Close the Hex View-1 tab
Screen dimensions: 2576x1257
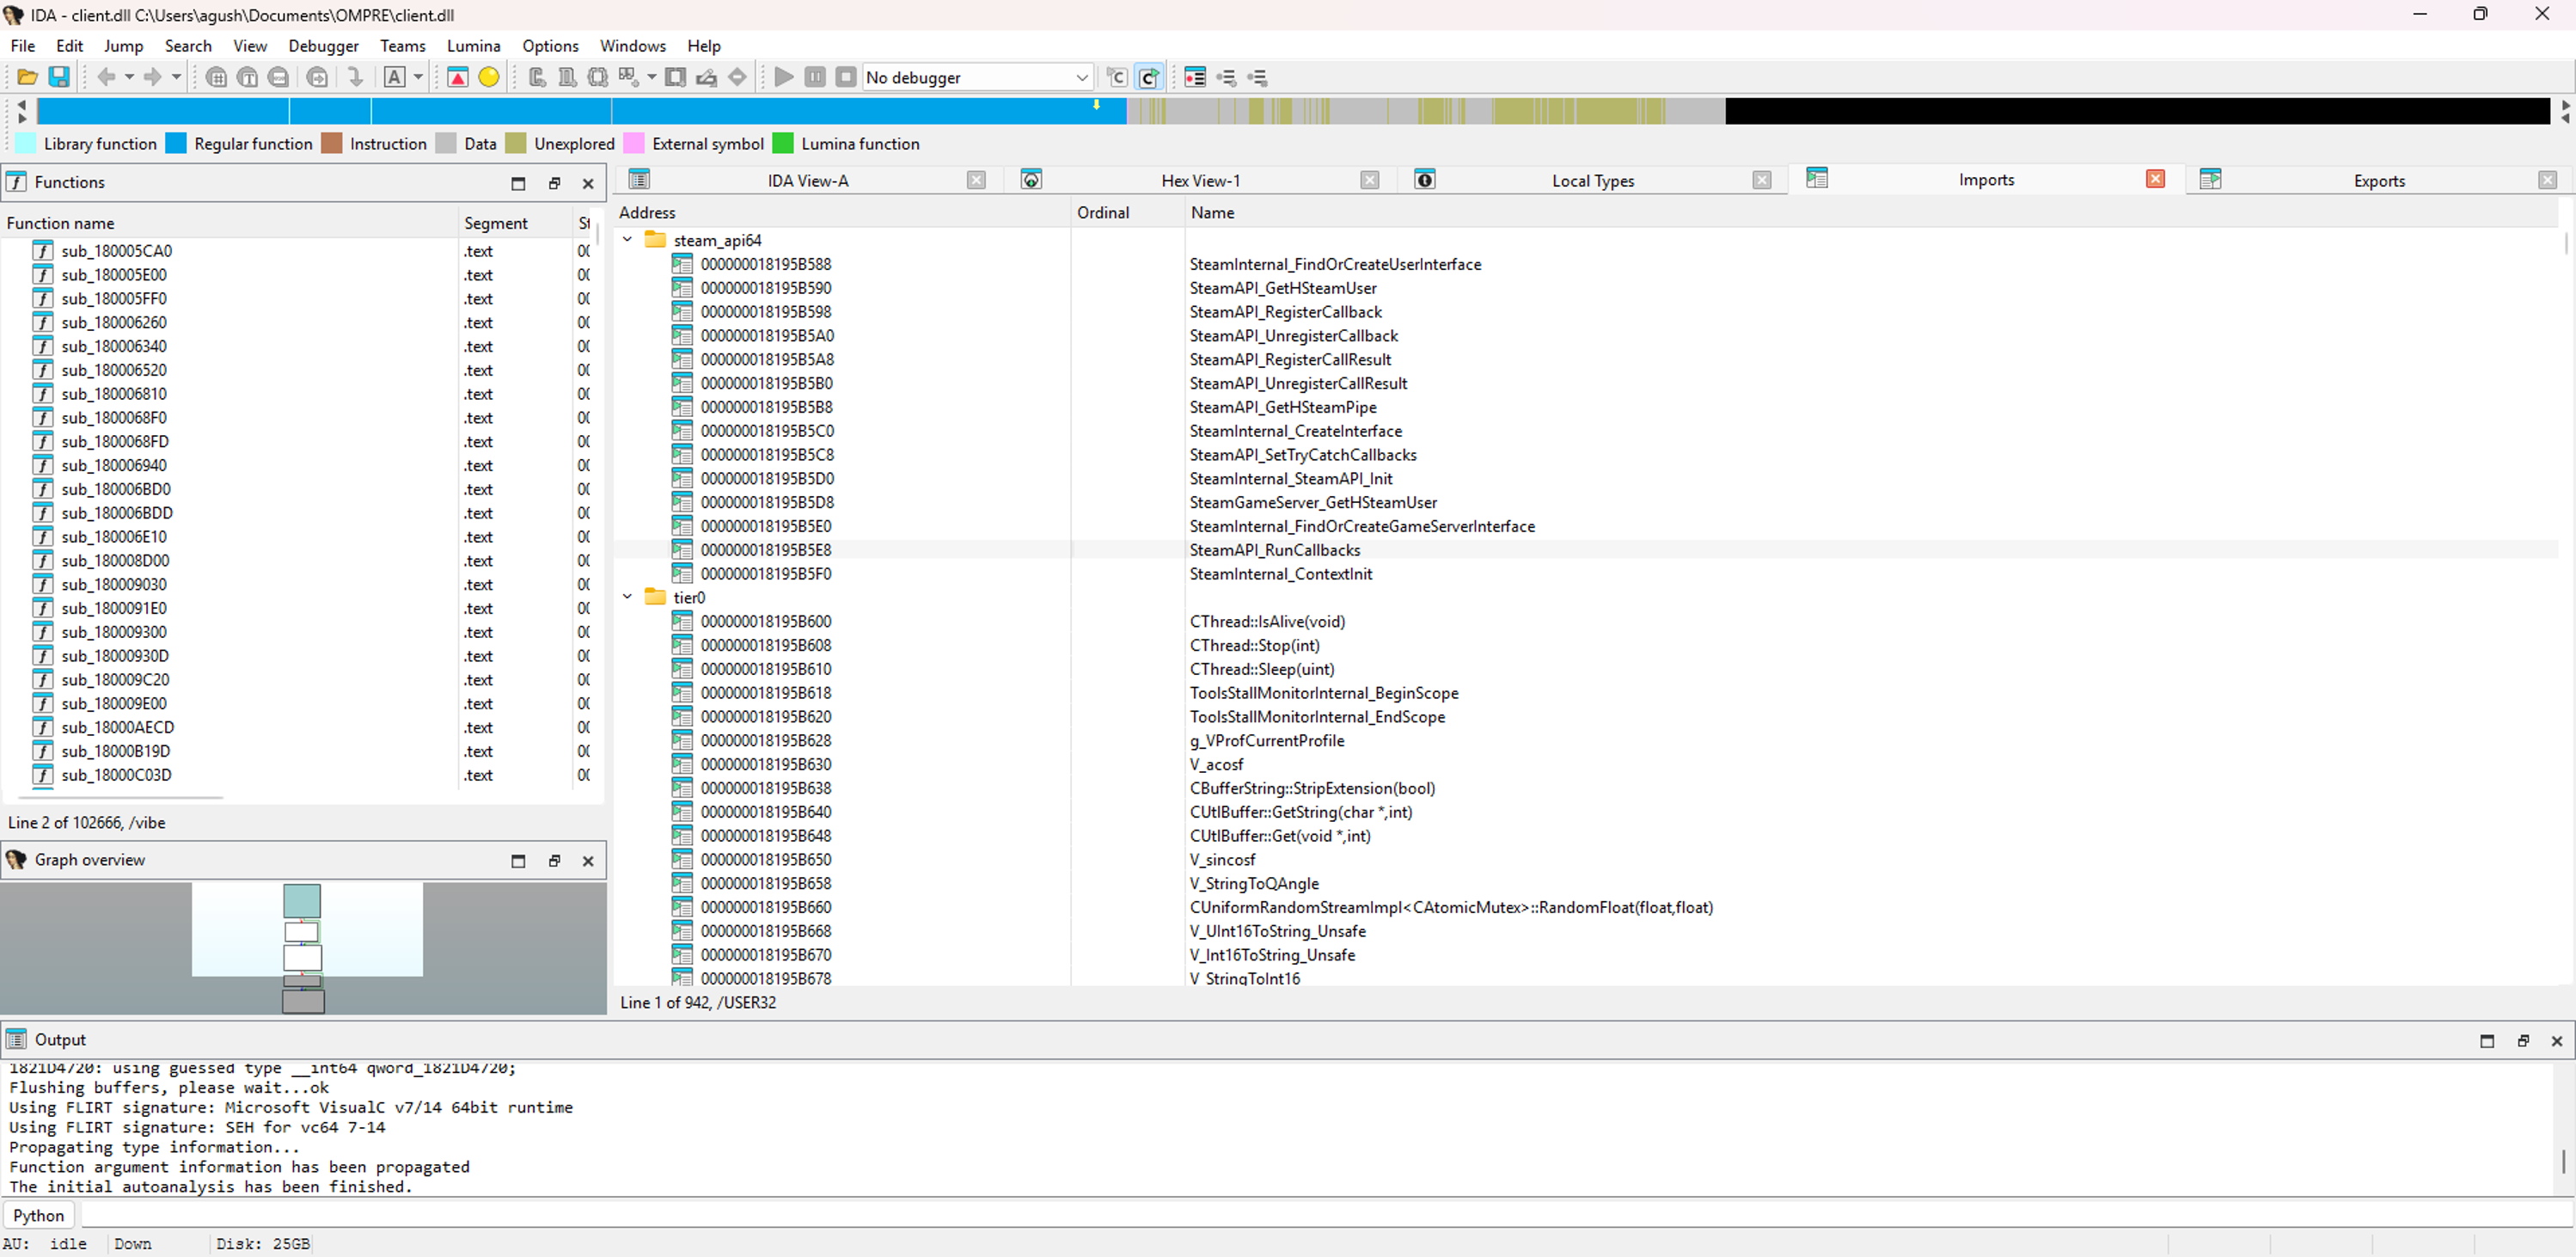[1370, 180]
